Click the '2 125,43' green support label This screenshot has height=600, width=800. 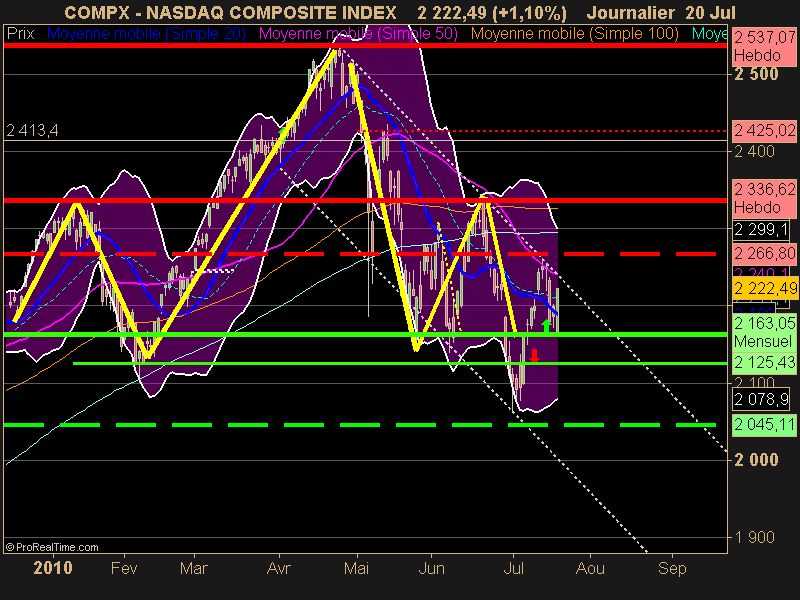tap(764, 363)
